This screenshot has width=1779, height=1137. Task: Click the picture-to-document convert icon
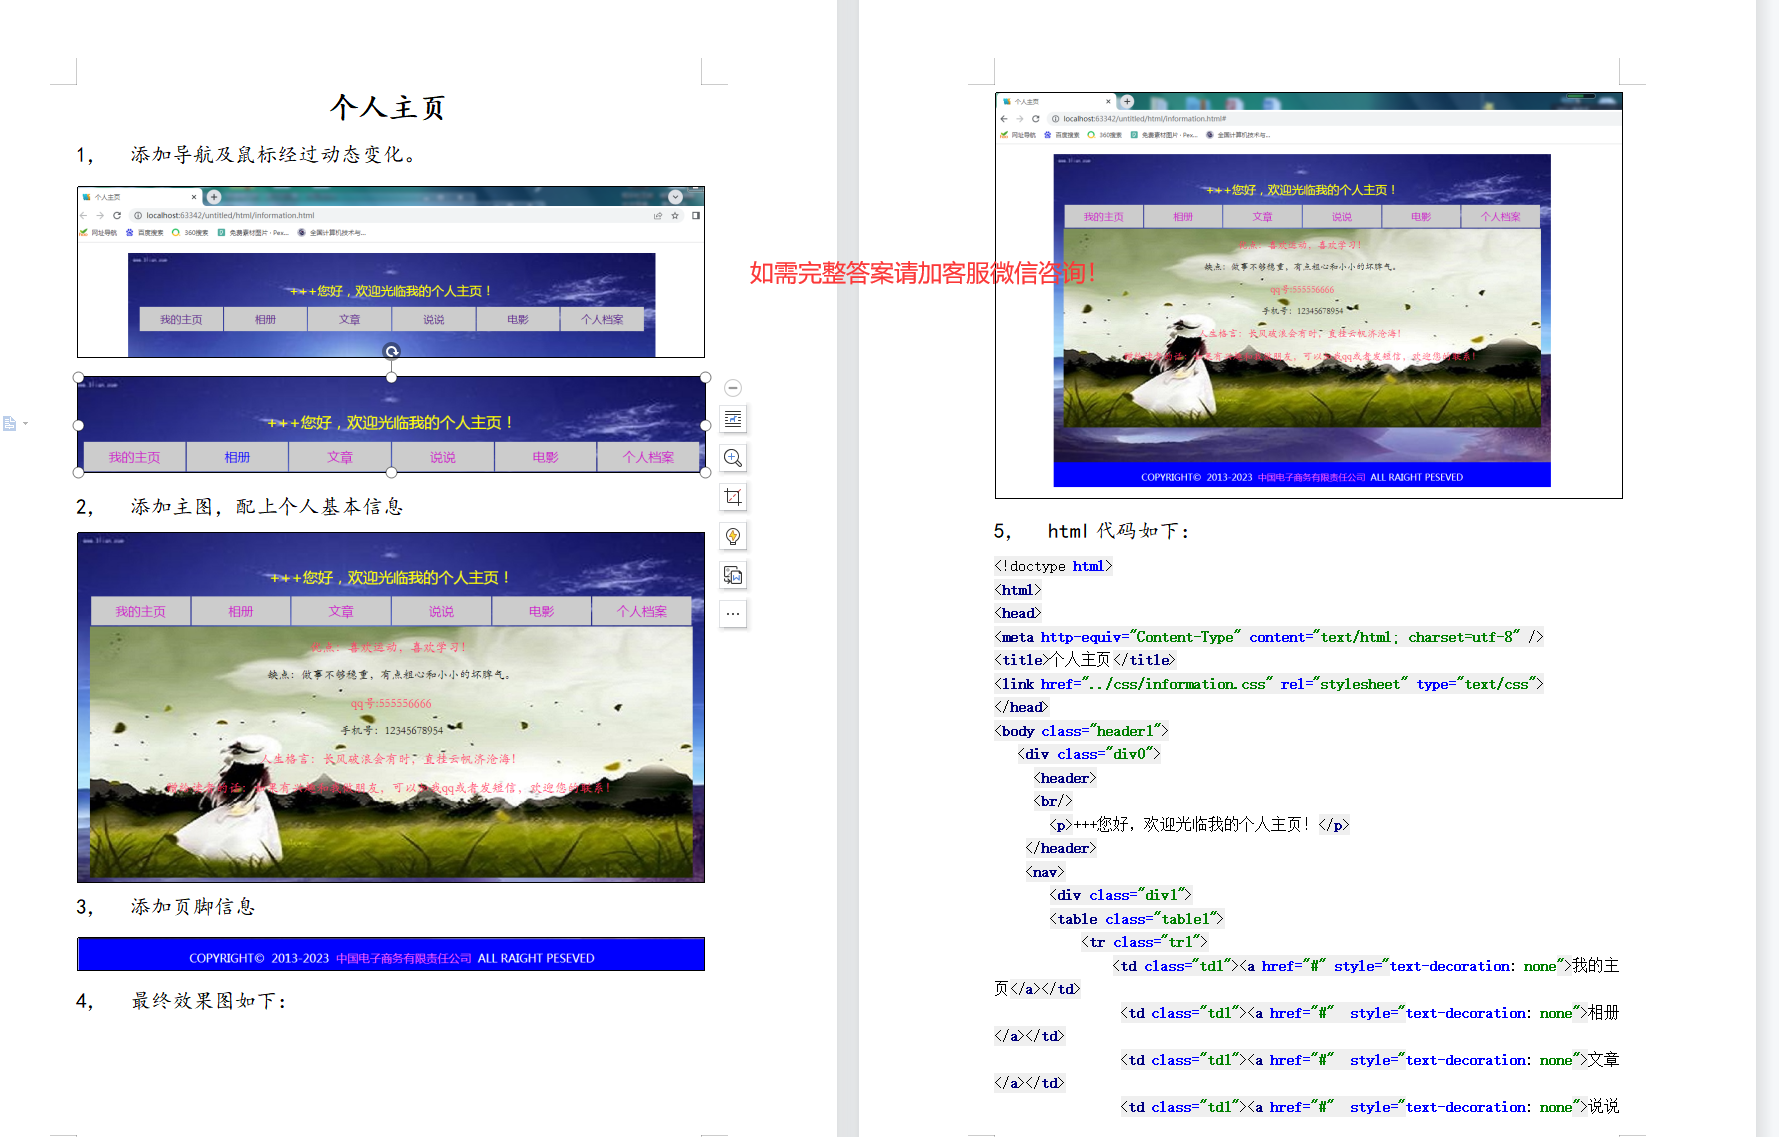733,575
